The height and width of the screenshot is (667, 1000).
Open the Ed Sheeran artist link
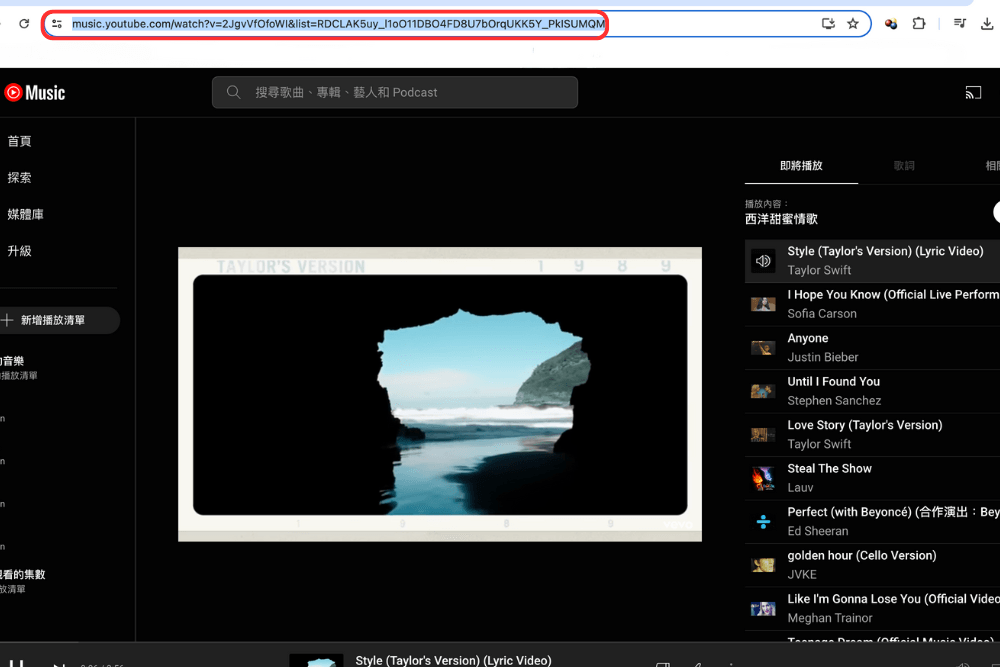click(x=818, y=531)
